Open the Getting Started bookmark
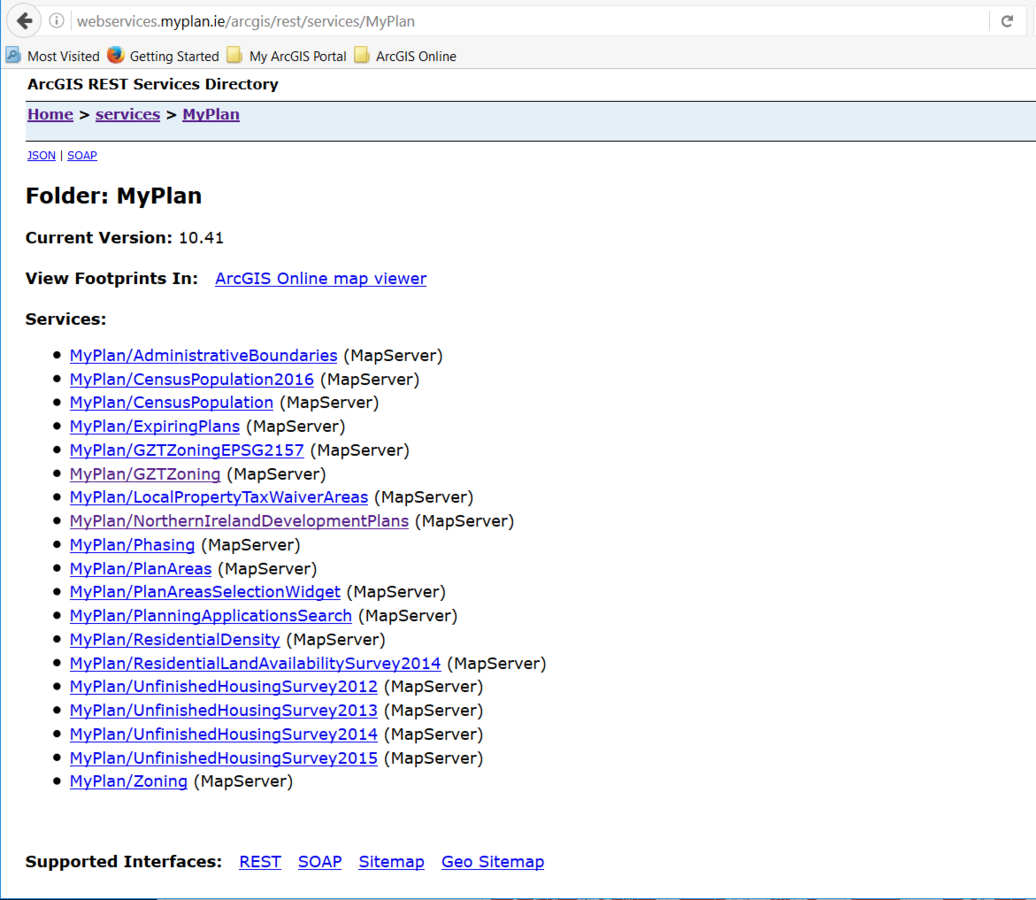Screen dimensions: 1036x900 coord(163,56)
